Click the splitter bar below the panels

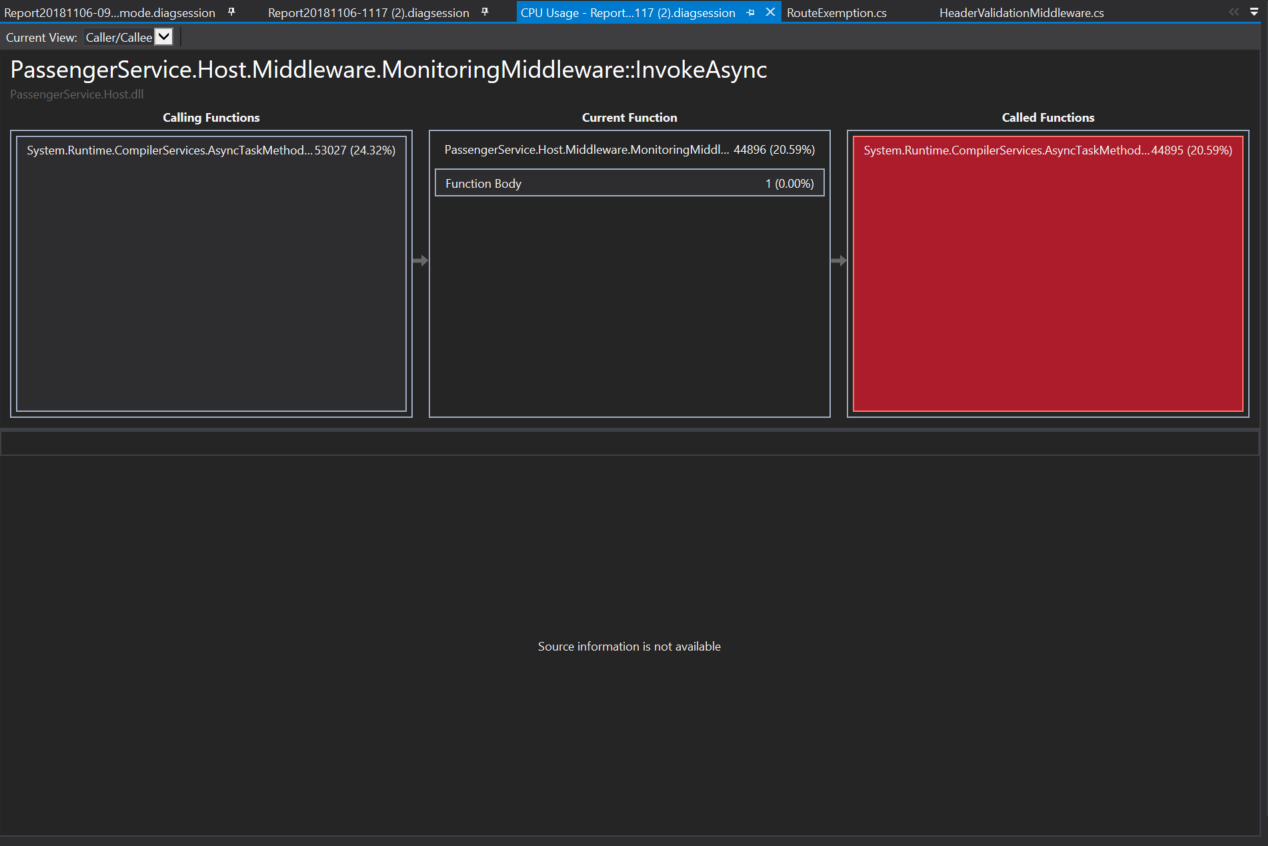click(629, 441)
